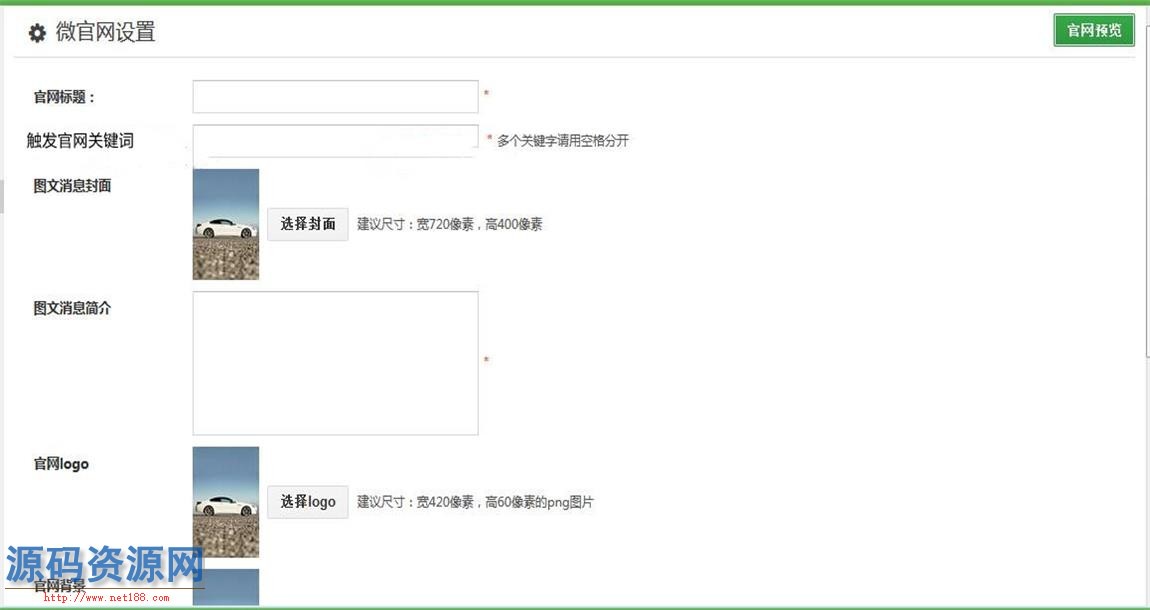Click the partially visible 官网背景 thumbnail

point(226,588)
